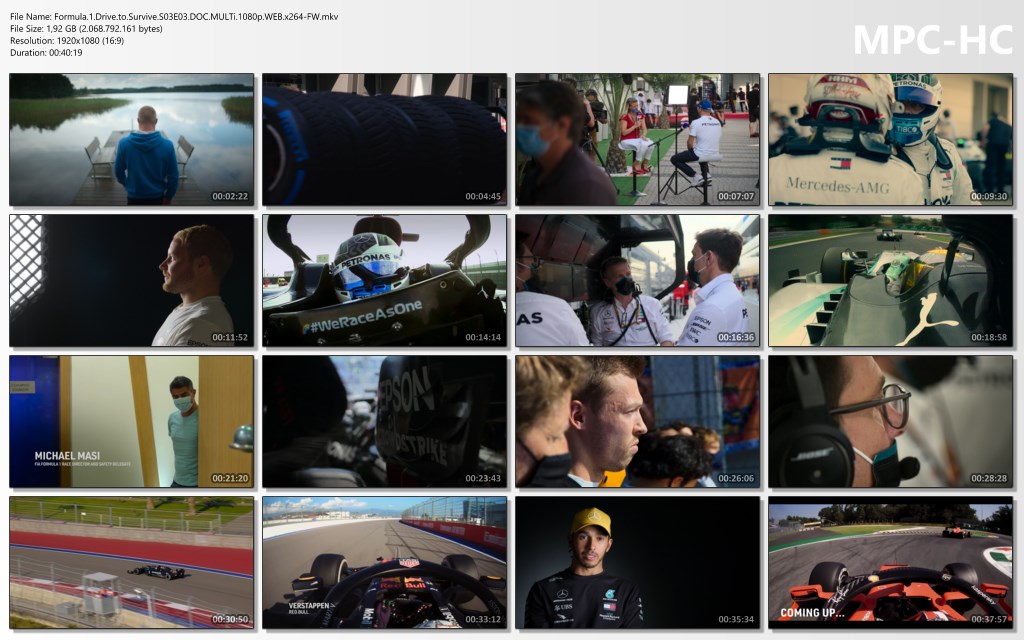
Task: Select the driver close-up thumbnail at 00:26:06
Action: pyautogui.click(x=637, y=421)
